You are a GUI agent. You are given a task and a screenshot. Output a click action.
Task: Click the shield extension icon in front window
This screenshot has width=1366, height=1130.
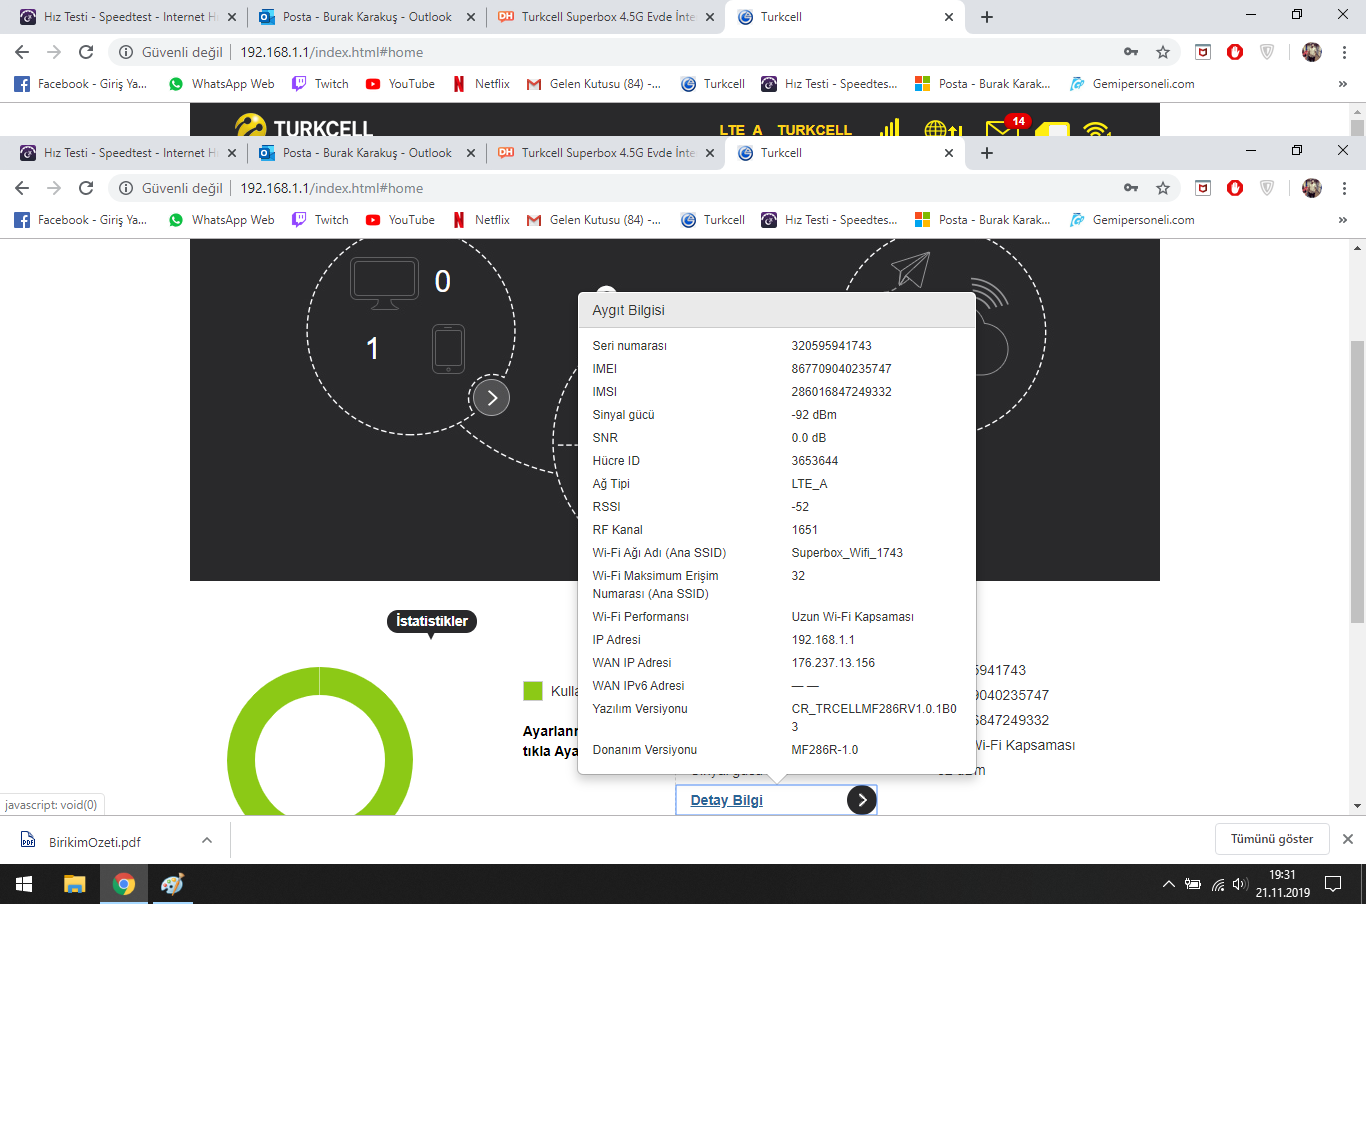click(1267, 188)
